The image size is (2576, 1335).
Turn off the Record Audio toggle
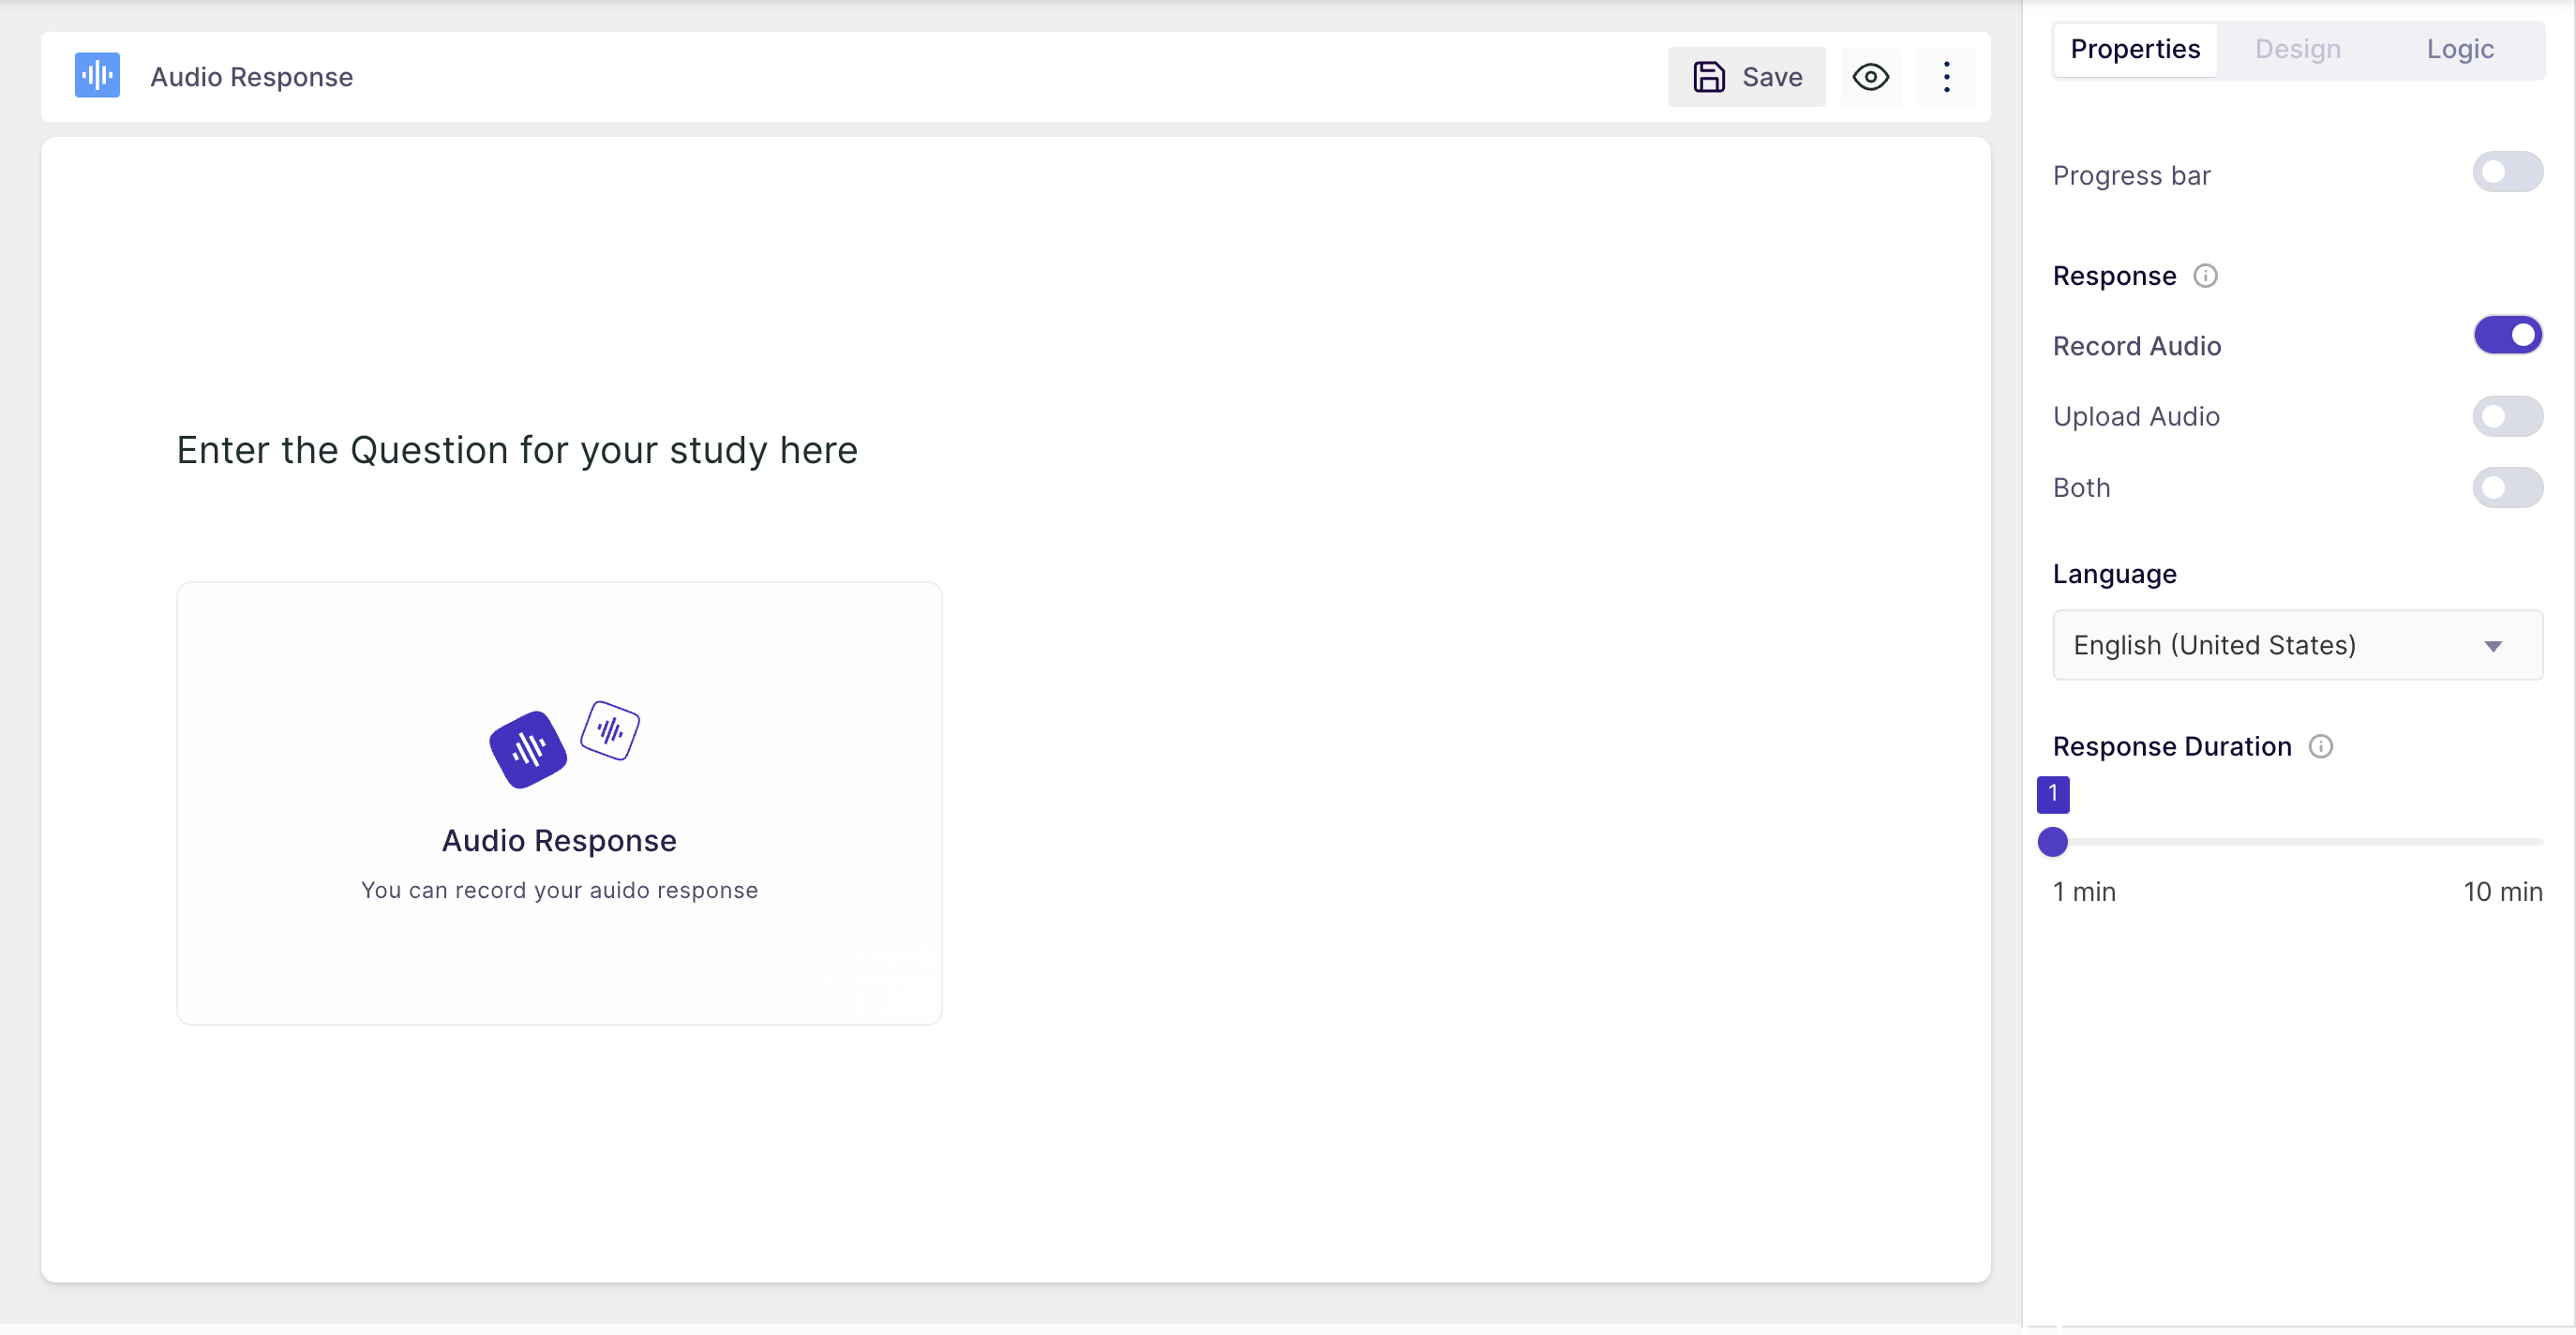2507,335
